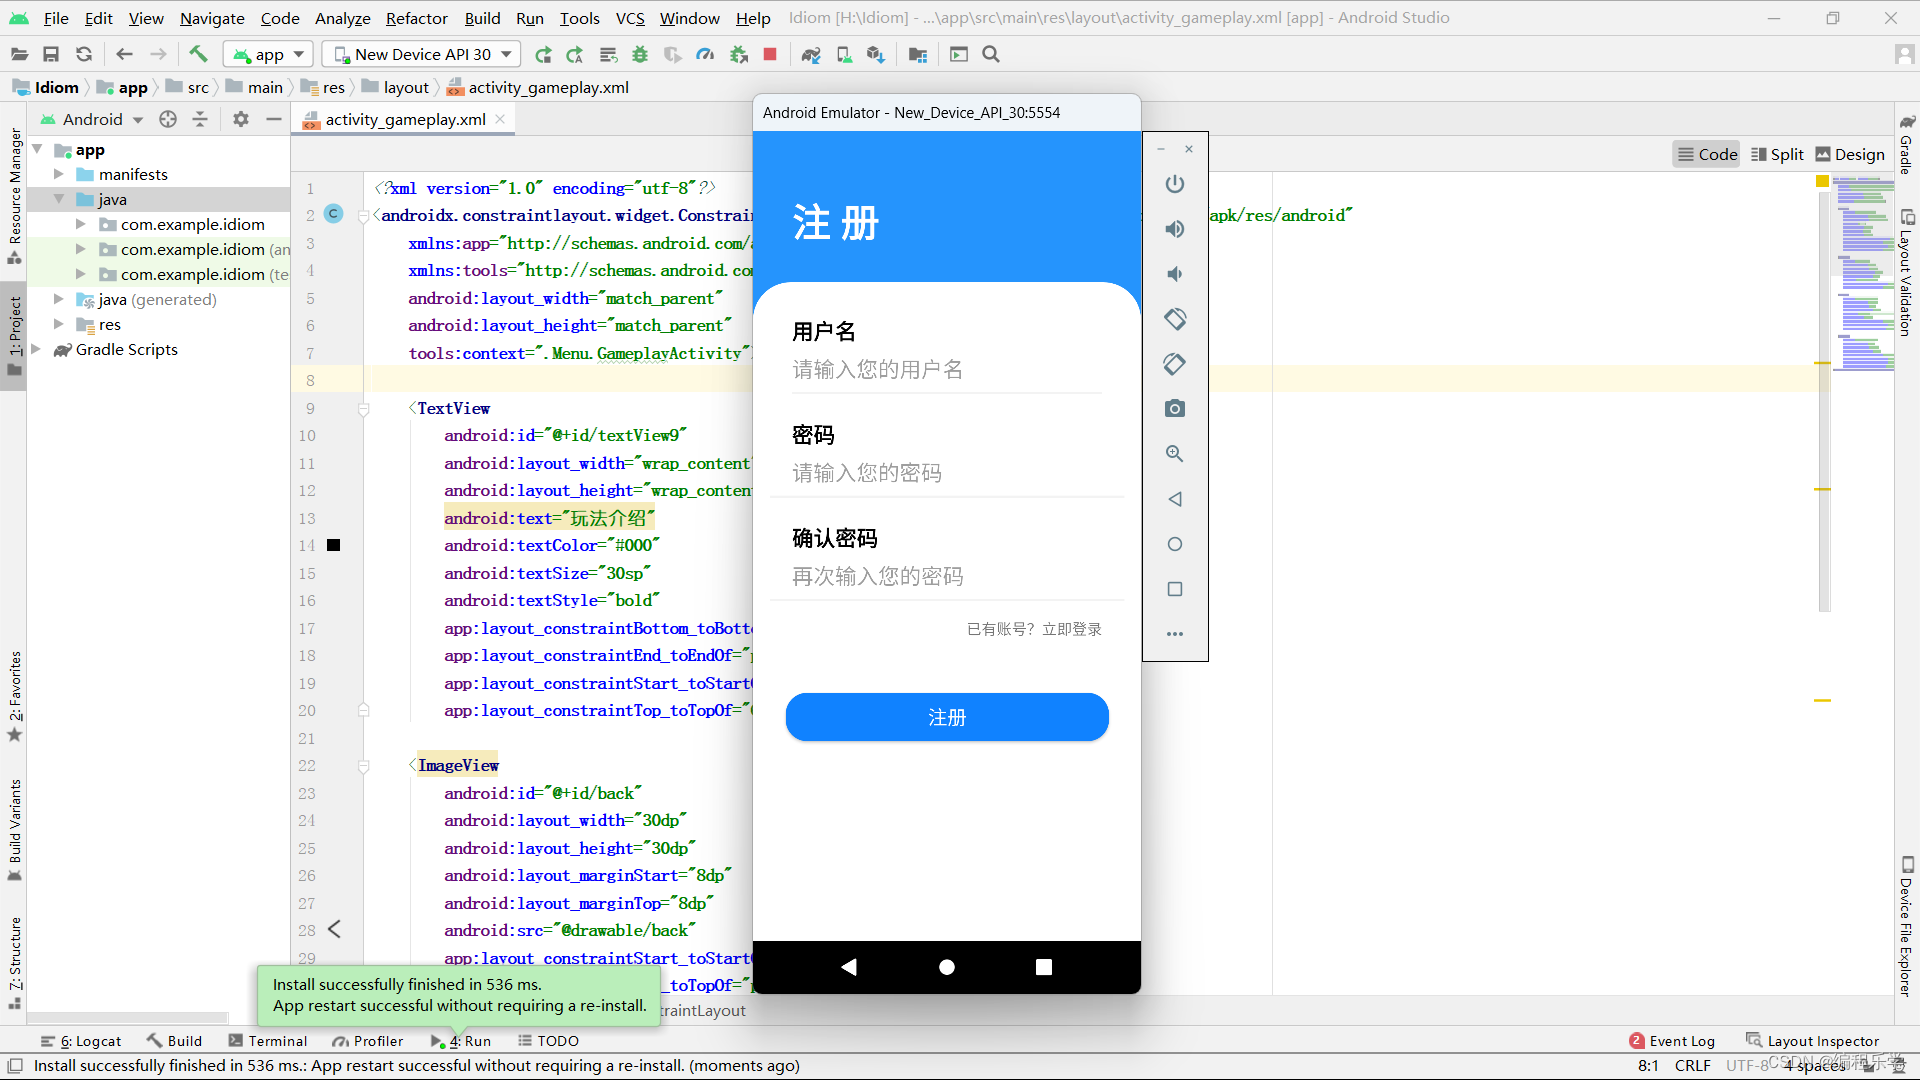Open the app run configuration dropdown
1920x1080 pixels.
tap(268, 55)
